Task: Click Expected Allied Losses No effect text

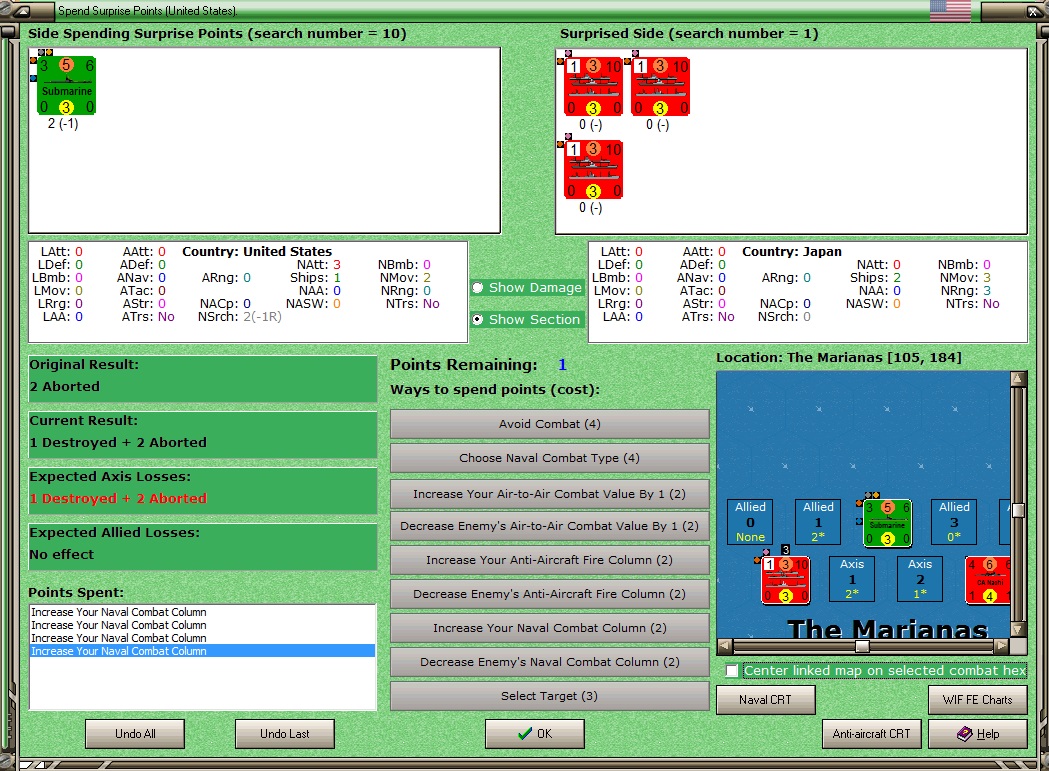Action: pos(62,555)
